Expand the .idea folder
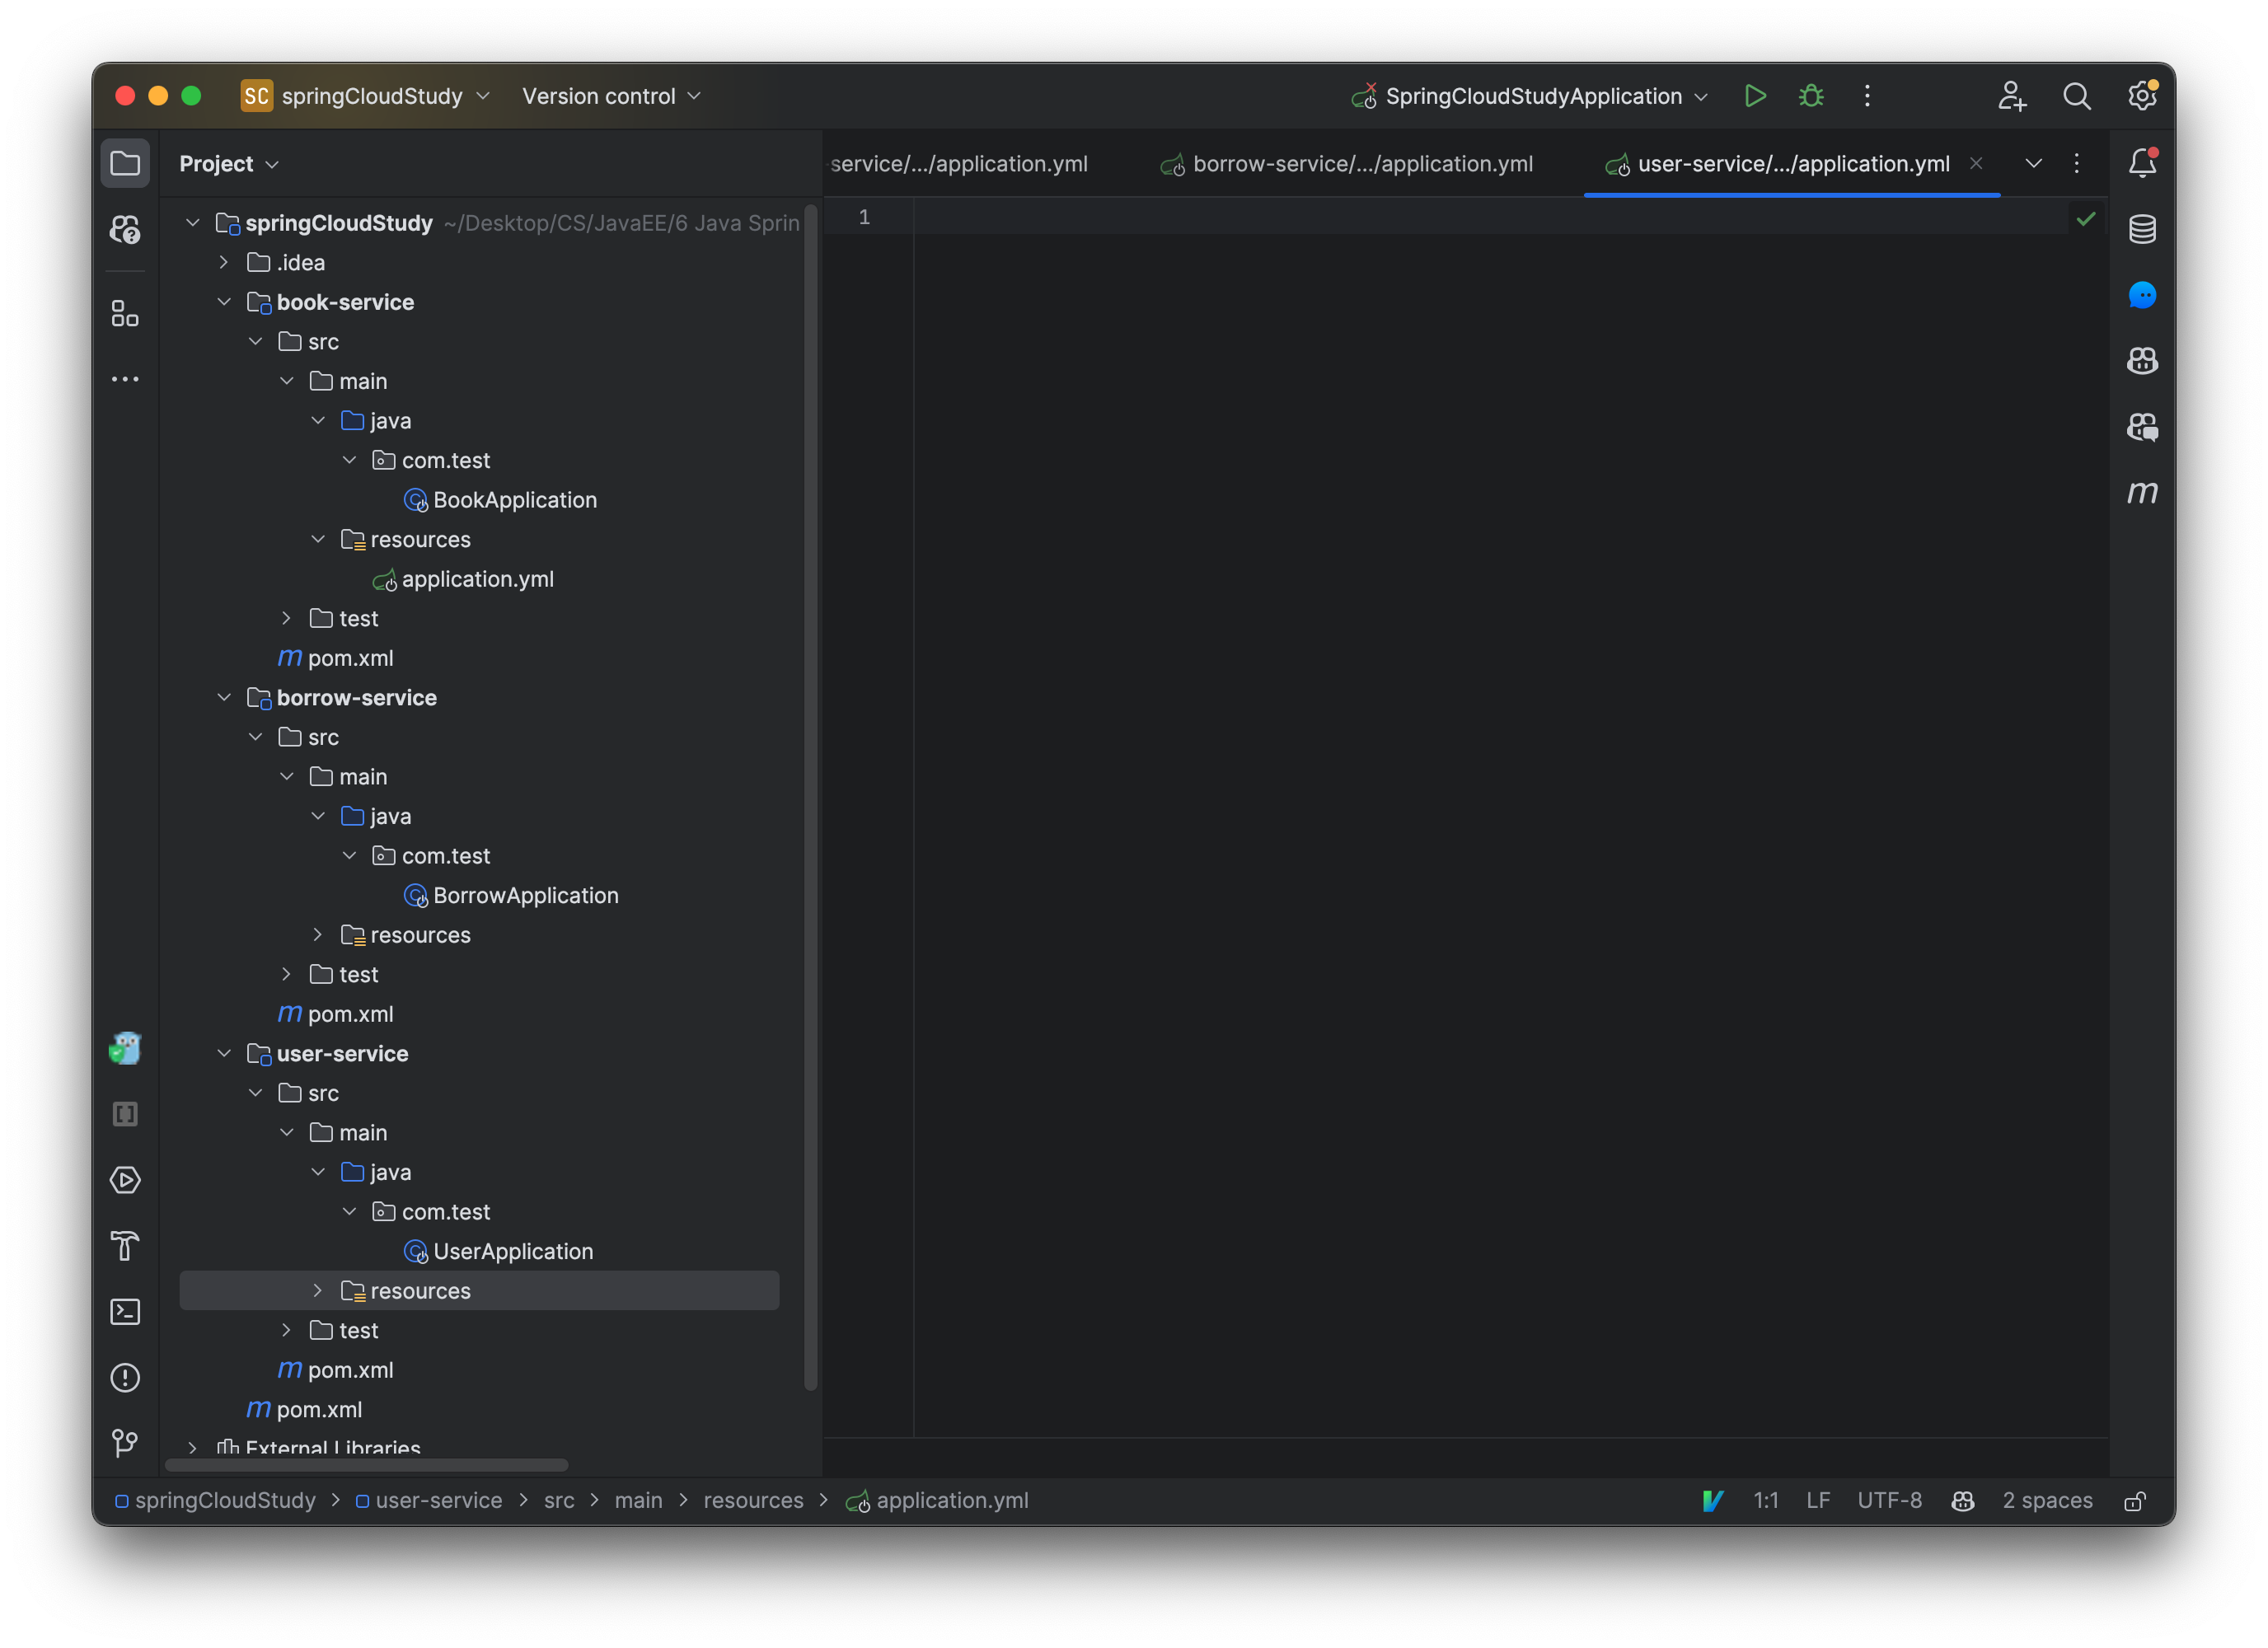The height and width of the screenshot is (1648, 2268). 224,262
